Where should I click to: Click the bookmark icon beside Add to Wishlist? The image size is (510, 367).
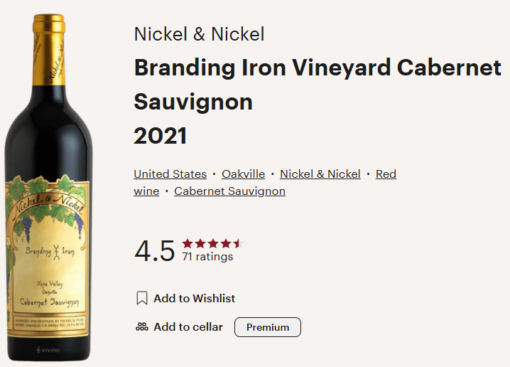(142, 298)
